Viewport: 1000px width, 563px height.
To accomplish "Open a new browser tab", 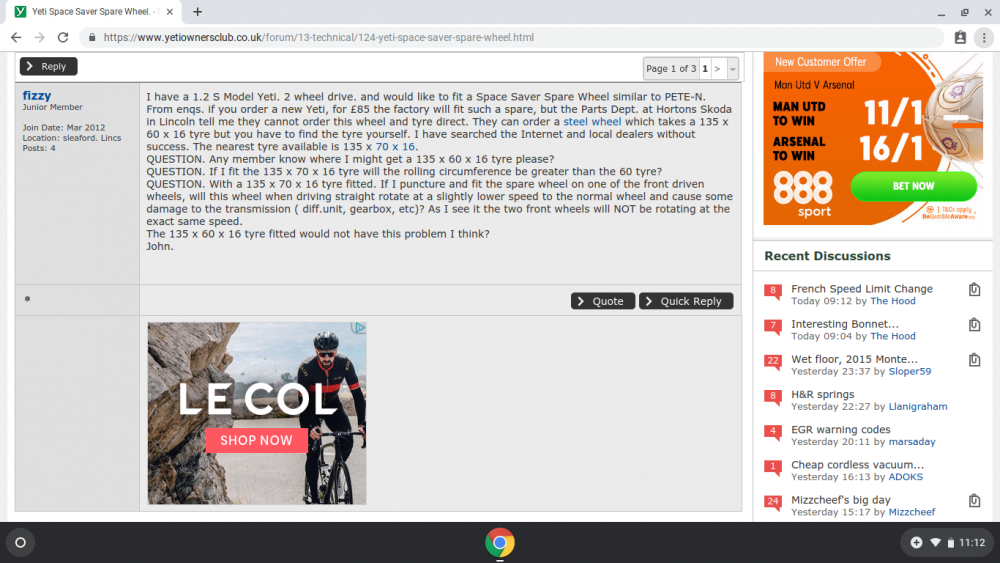I will click(x=198, y=11).
